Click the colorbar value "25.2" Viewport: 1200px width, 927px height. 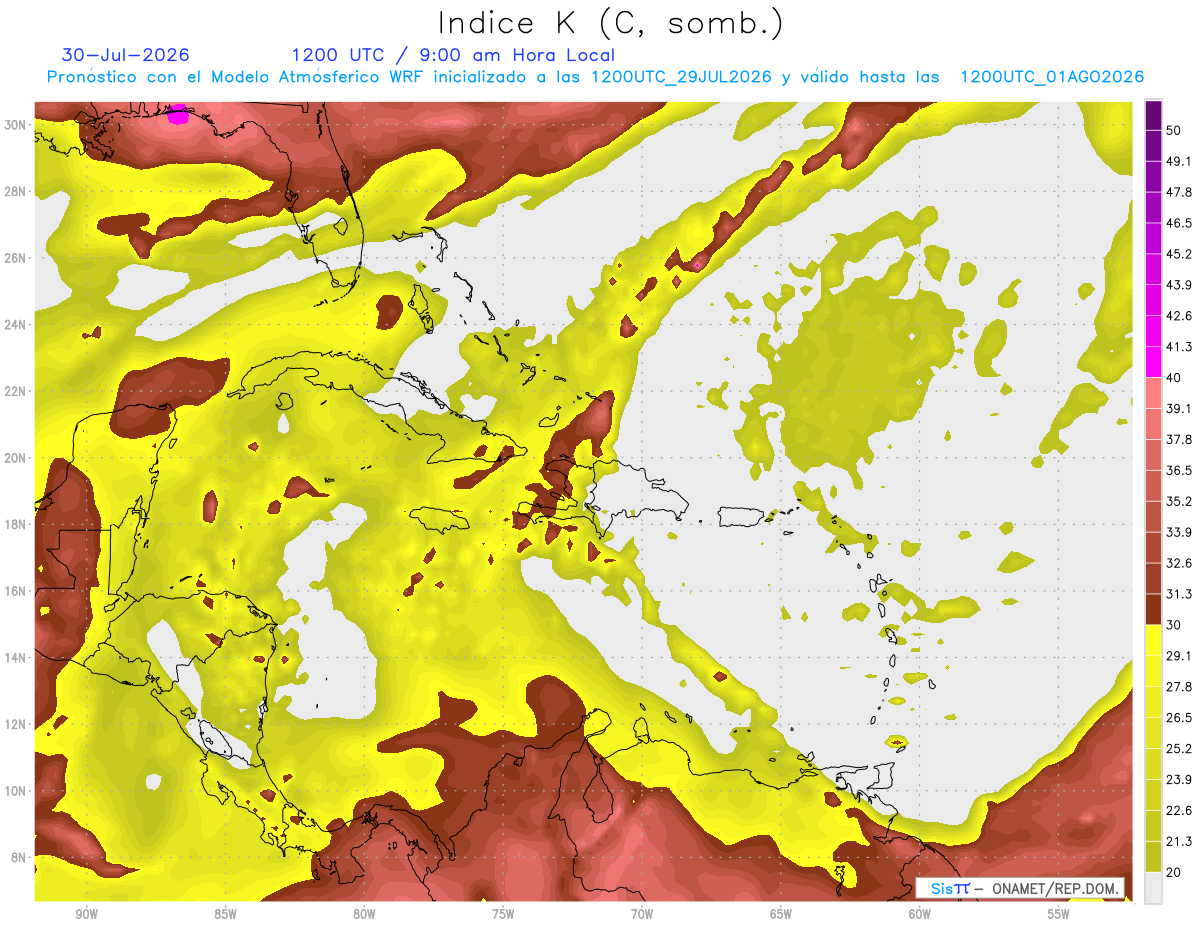click(x=1179, y=749)
